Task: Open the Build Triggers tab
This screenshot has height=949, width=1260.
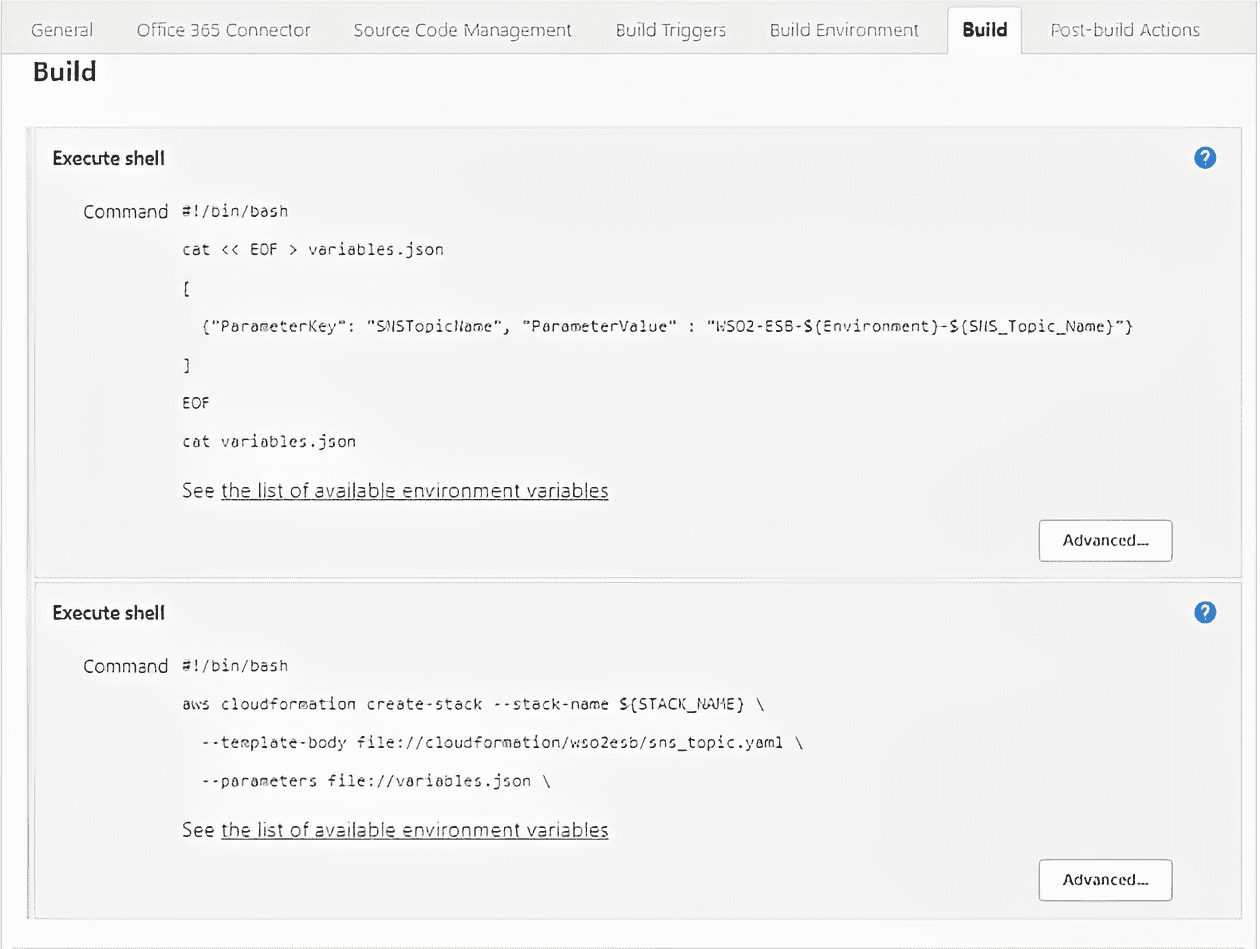Action: click(x=670, y=29)
